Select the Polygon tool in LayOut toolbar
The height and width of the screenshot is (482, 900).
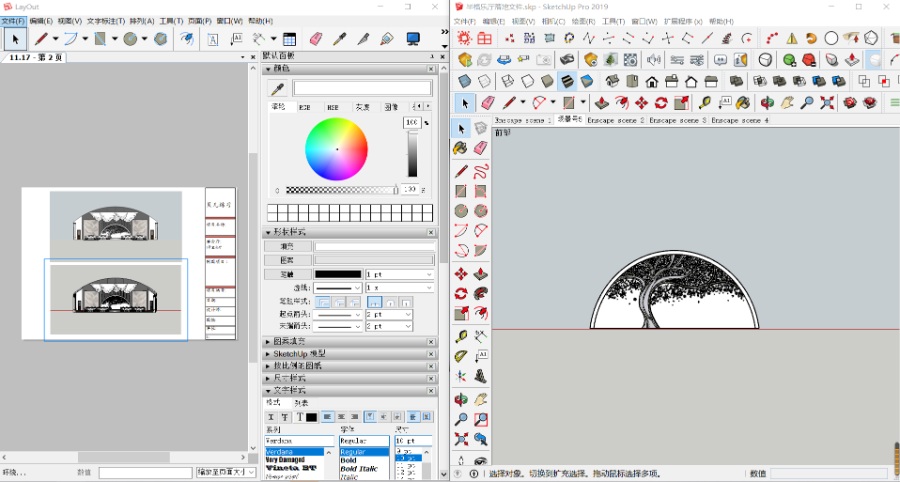point(161,39)
